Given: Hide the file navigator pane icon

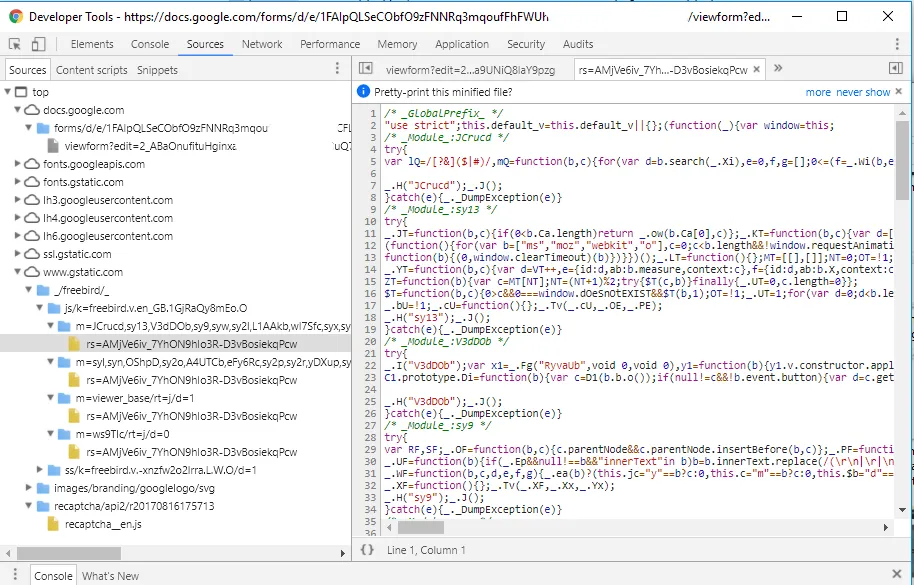Looking at the screenshot, I should [365, 69].
